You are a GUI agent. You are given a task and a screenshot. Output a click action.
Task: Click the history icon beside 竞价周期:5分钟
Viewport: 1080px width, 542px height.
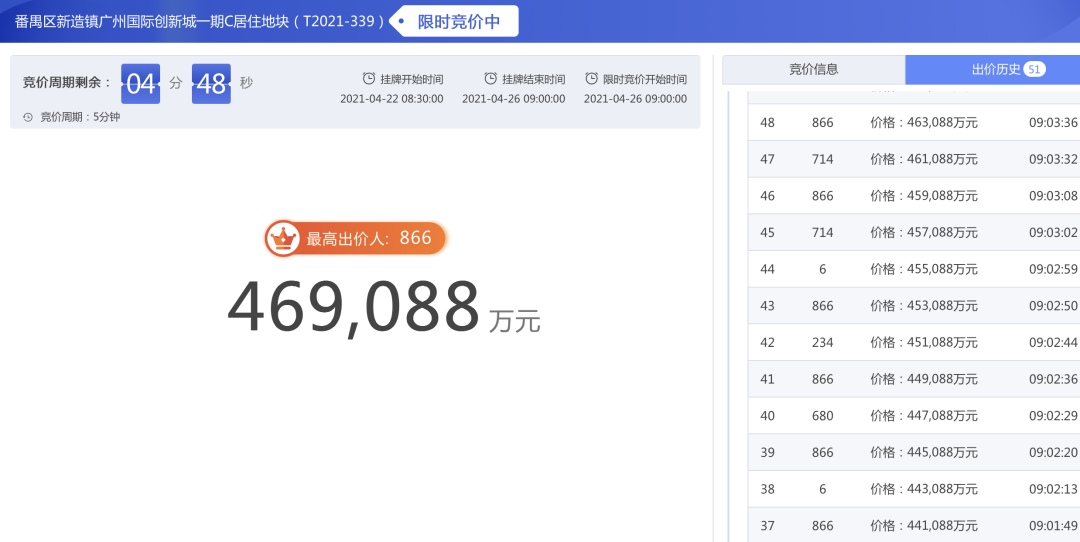click(28, 117)
